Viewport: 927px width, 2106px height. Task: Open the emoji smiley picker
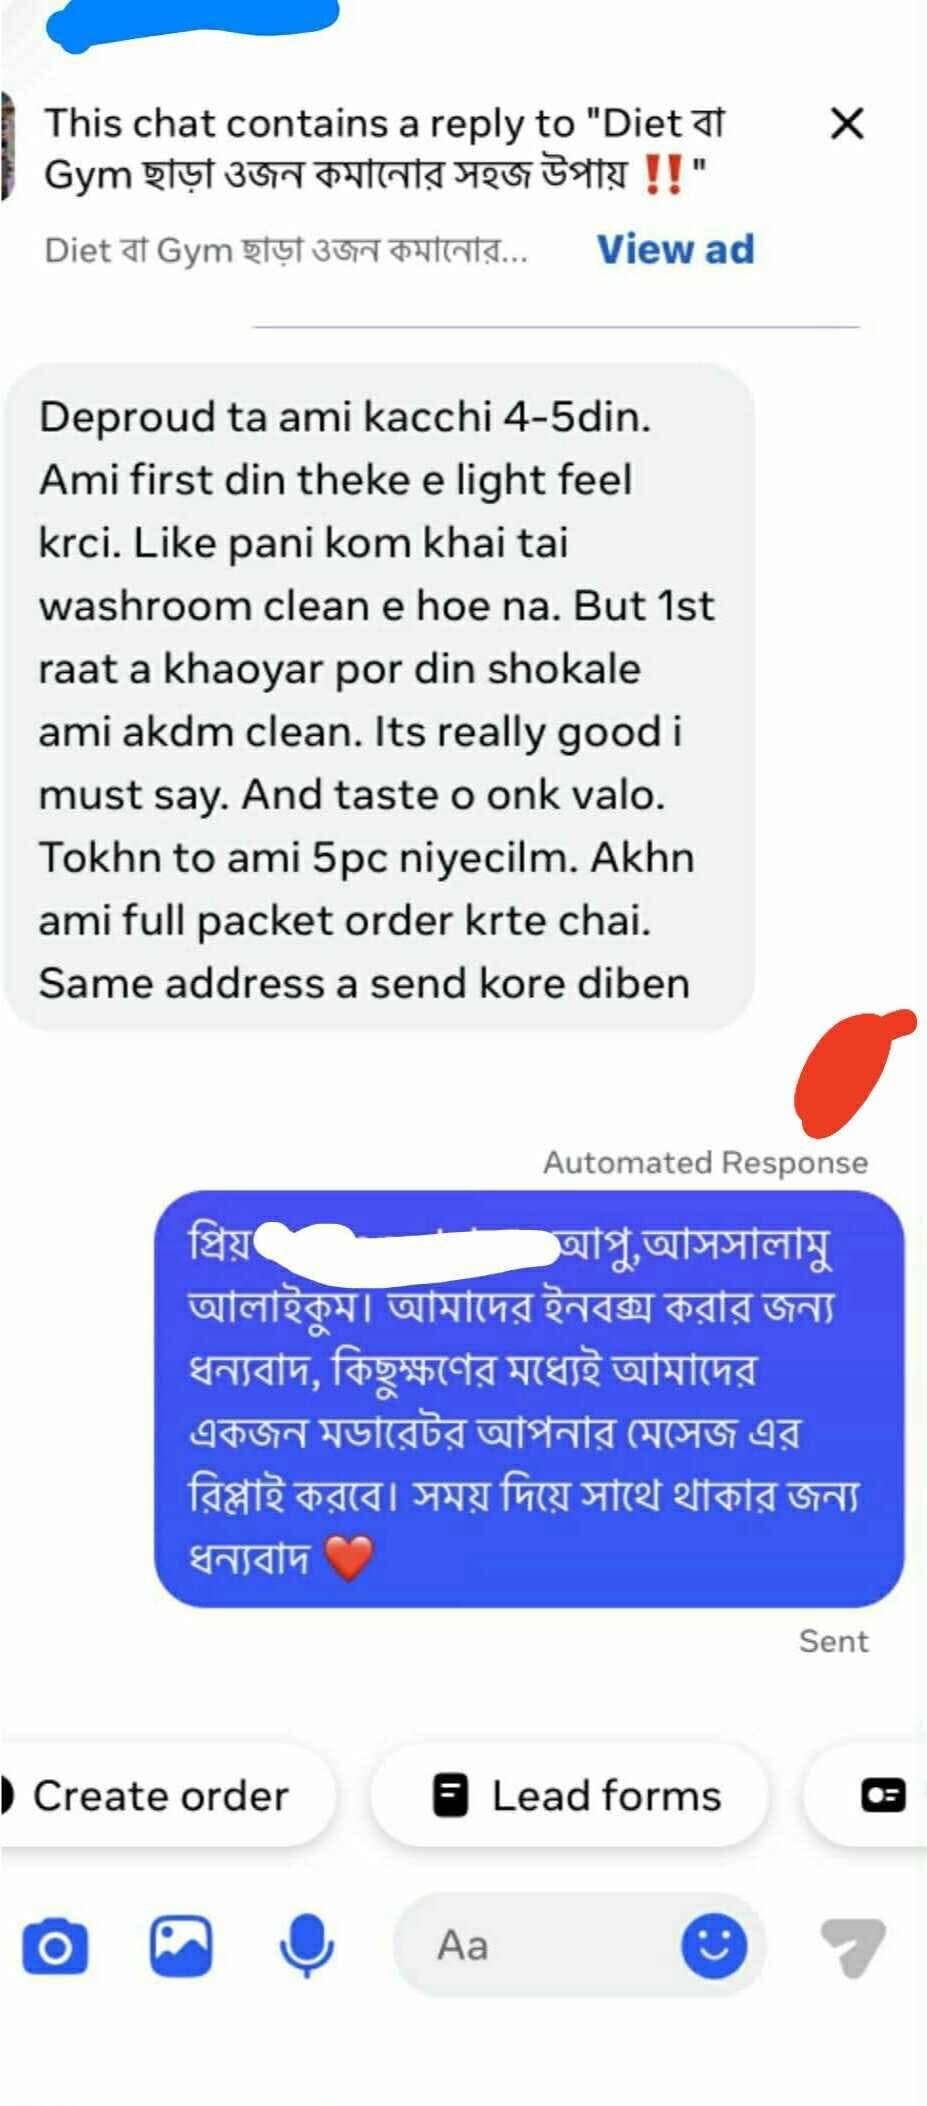tap(713, 1946)
